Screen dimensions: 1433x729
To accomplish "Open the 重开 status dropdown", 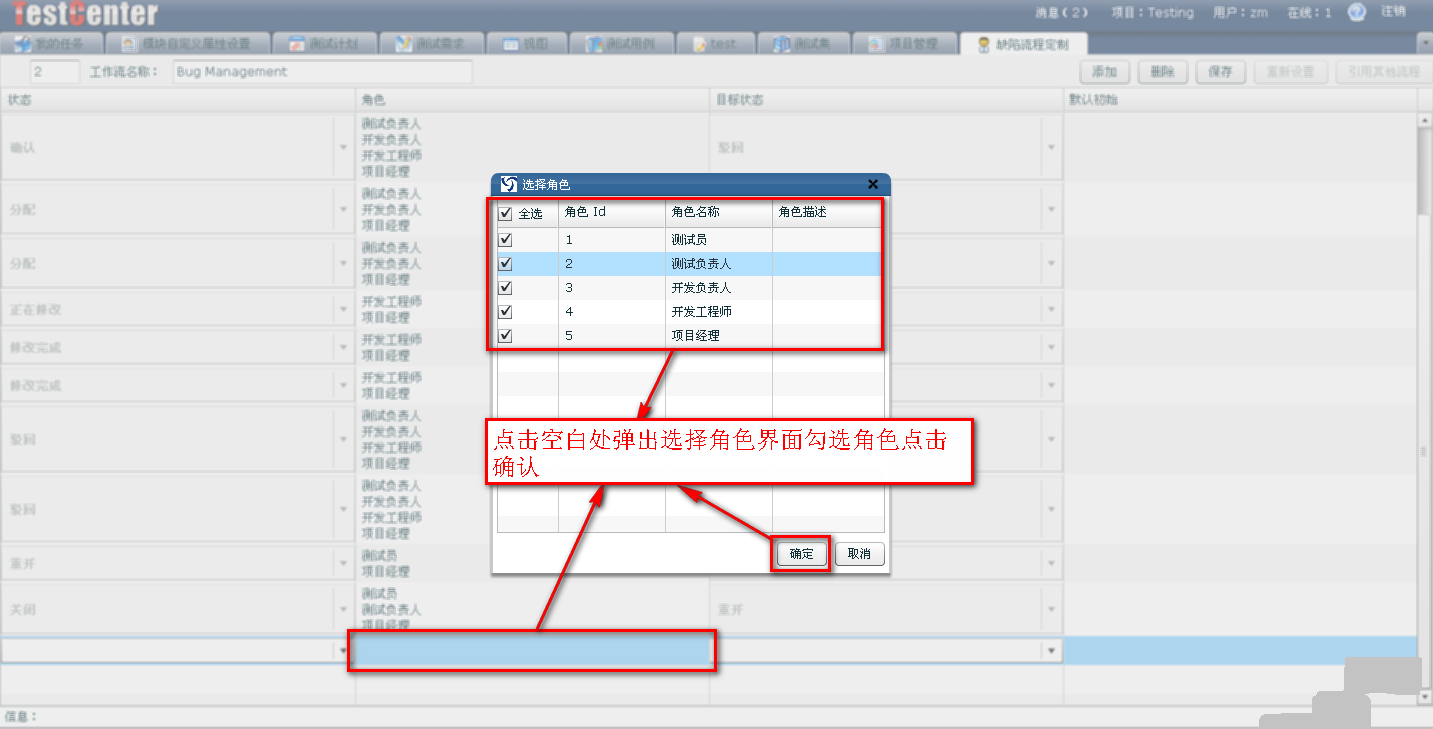I will point(343,563).
